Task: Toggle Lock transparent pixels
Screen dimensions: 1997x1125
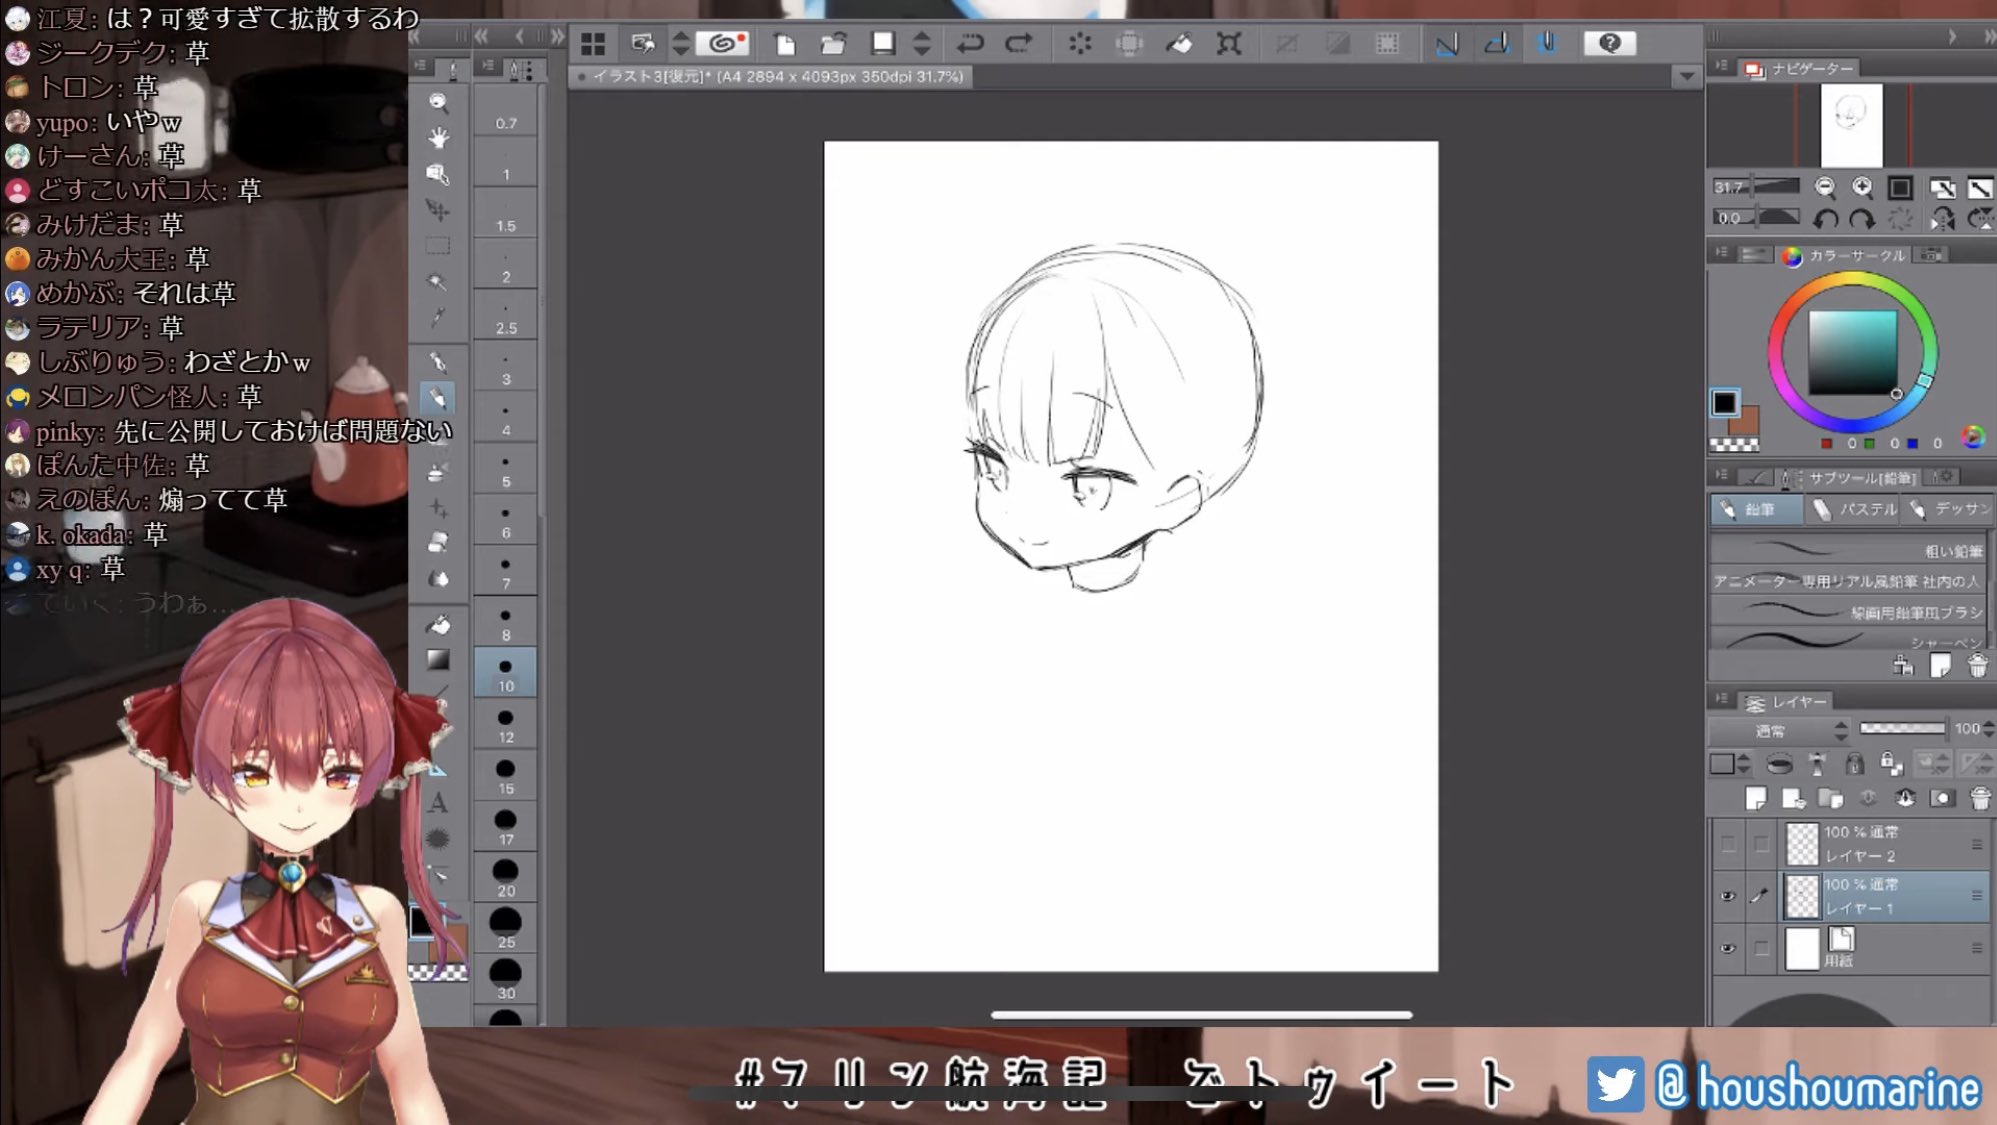Action: [x=1891, y=765]
